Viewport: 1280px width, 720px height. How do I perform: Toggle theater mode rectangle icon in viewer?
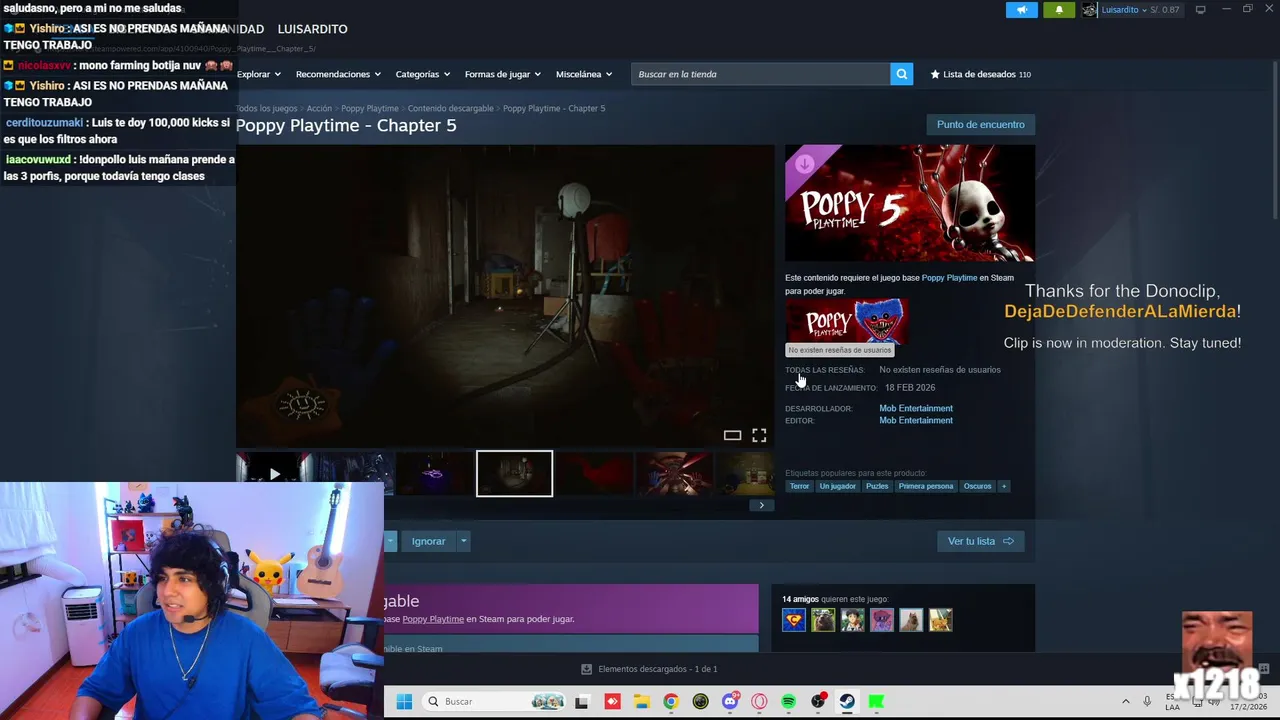(732, 435)
